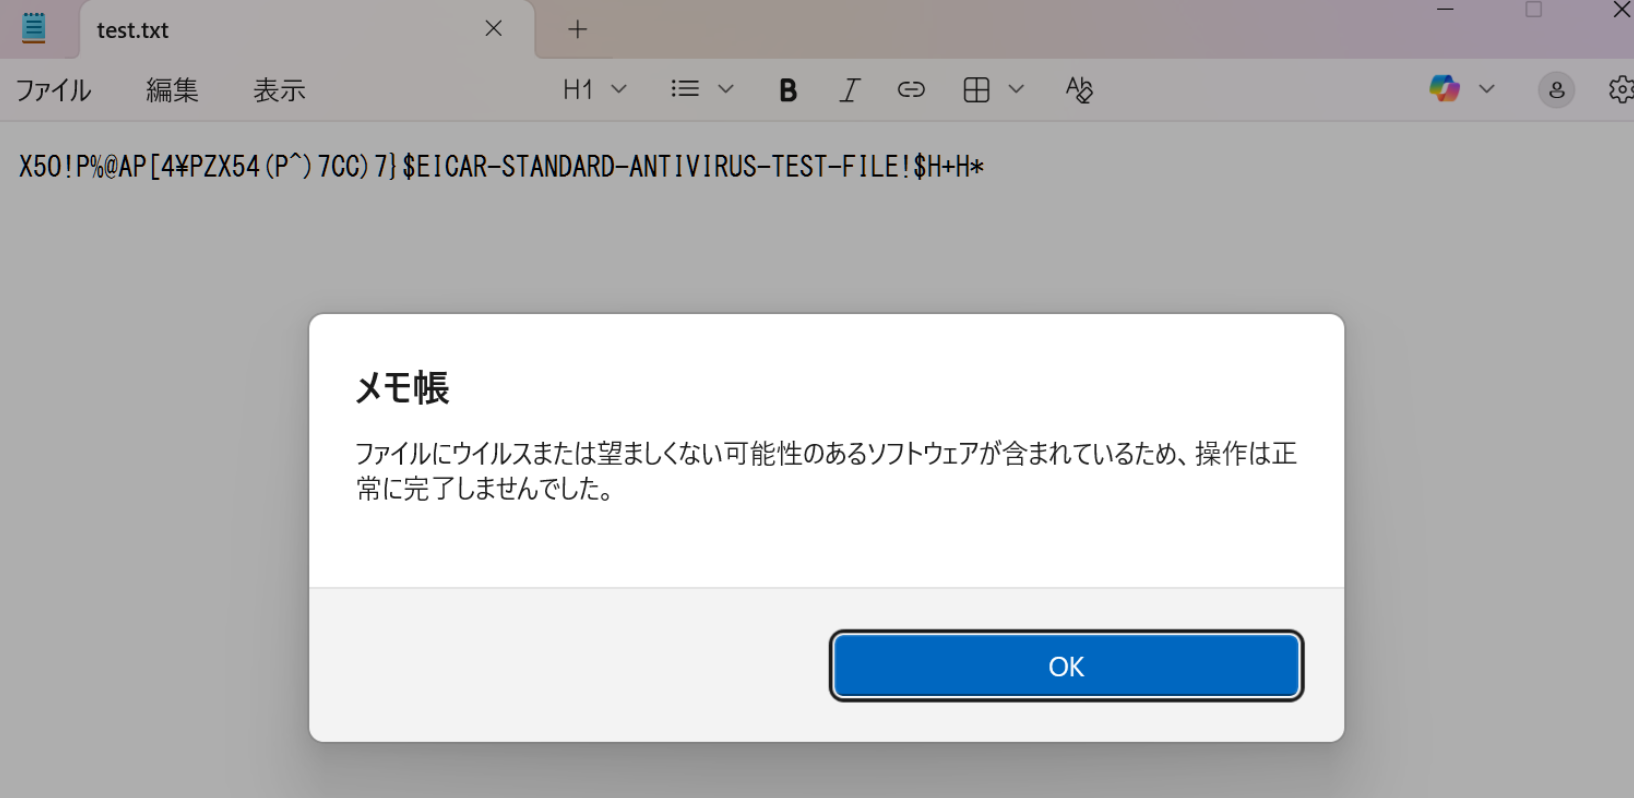Click the EICAR test string text line

(500, 166)
